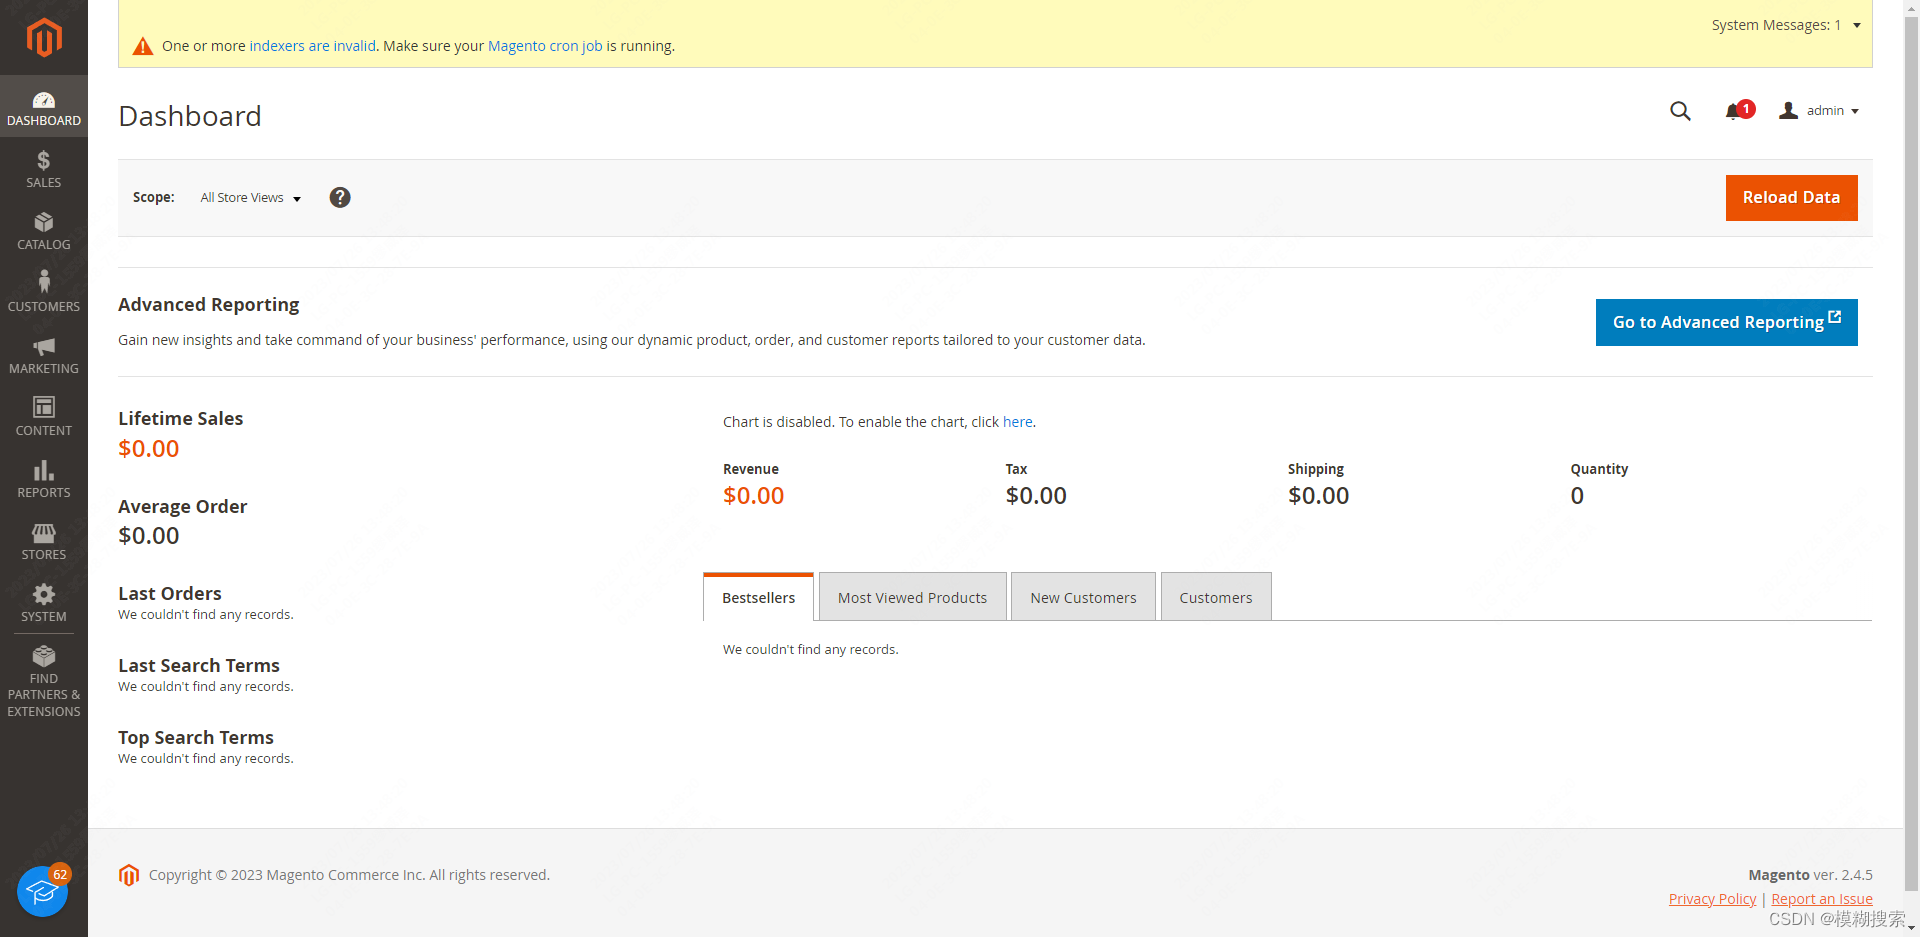Expand the System Messages dropdown
The height and width of the screenshot is (937, 1920).
coord(1786,25)
